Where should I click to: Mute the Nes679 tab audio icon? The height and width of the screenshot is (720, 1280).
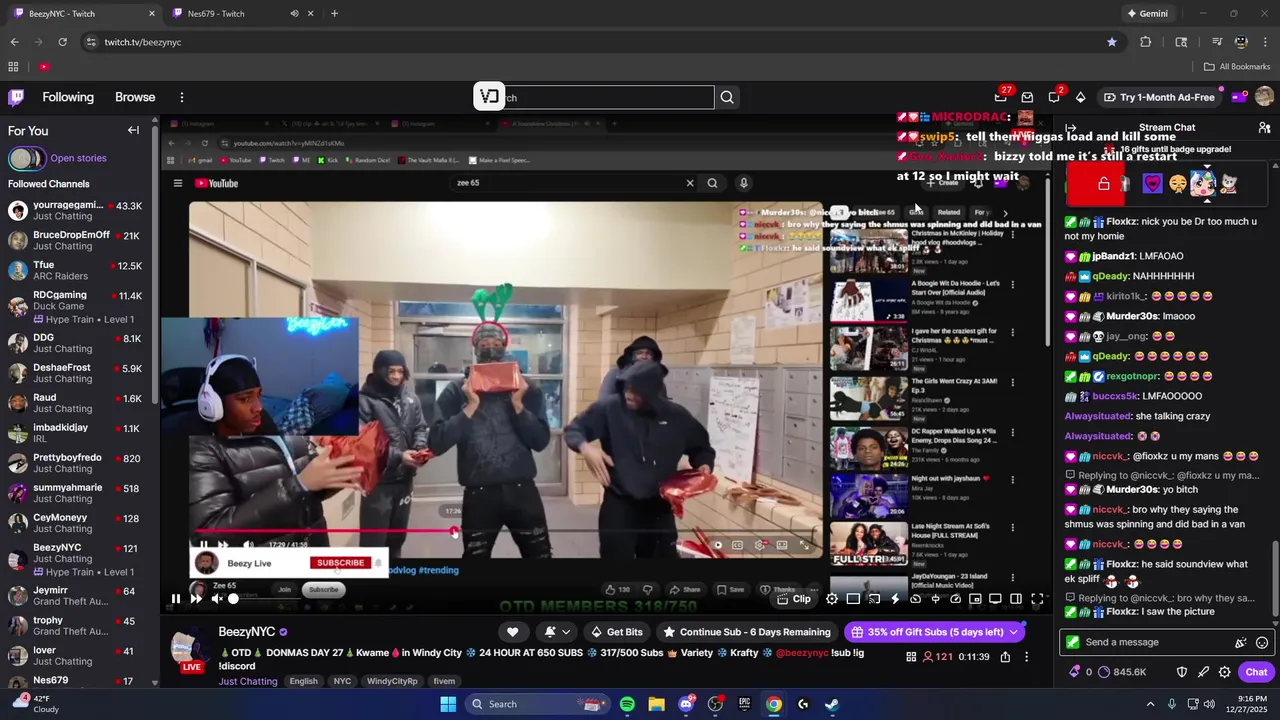pos(294,14)
